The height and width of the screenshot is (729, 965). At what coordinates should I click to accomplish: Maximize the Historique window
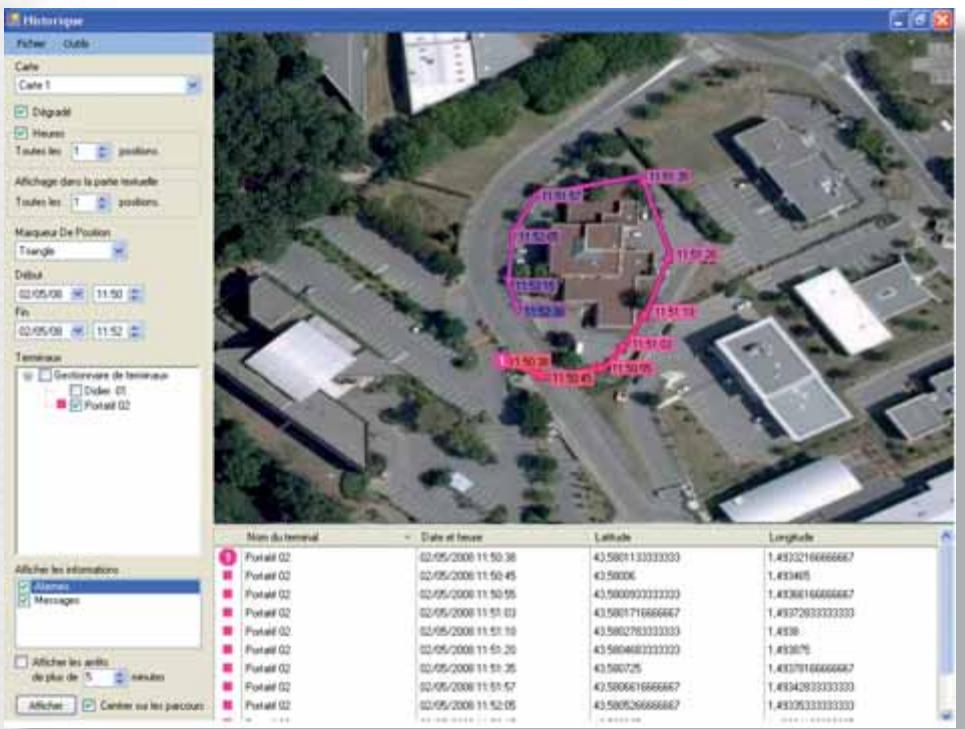pos(920,20)
